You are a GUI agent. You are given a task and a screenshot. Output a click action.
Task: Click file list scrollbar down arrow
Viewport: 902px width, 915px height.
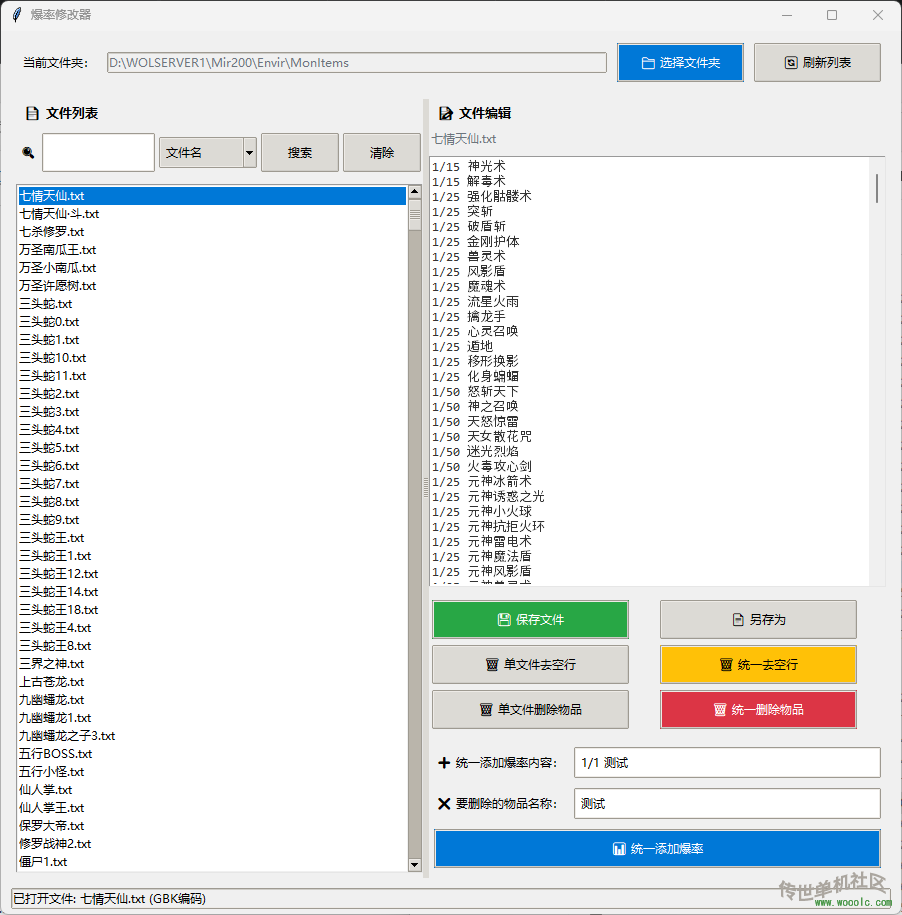pyautogui.click(x=415, y=865)
